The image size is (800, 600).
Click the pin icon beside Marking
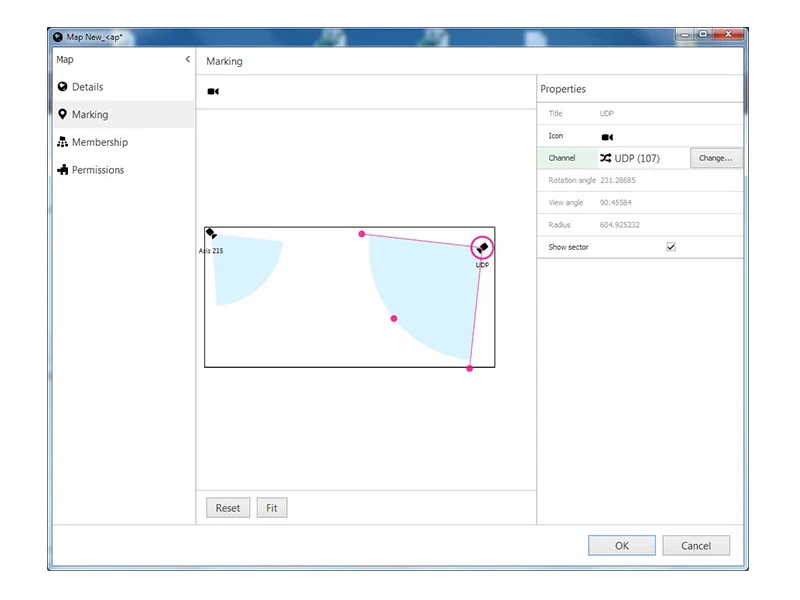coord(63,115)
